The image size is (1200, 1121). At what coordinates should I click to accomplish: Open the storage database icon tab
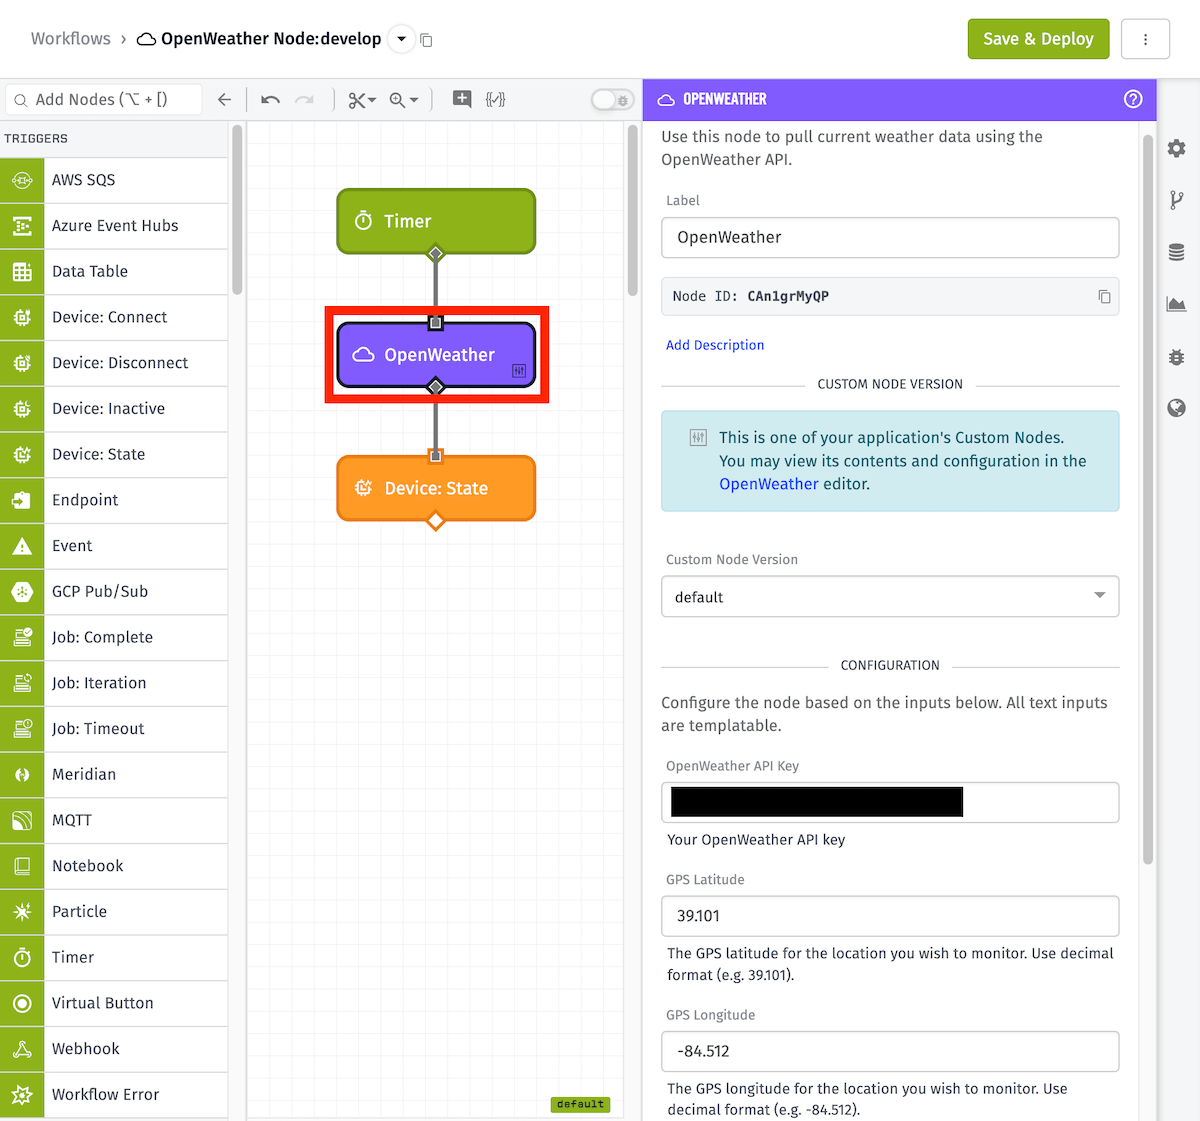pyautogui.click(x=1177, y=252)
